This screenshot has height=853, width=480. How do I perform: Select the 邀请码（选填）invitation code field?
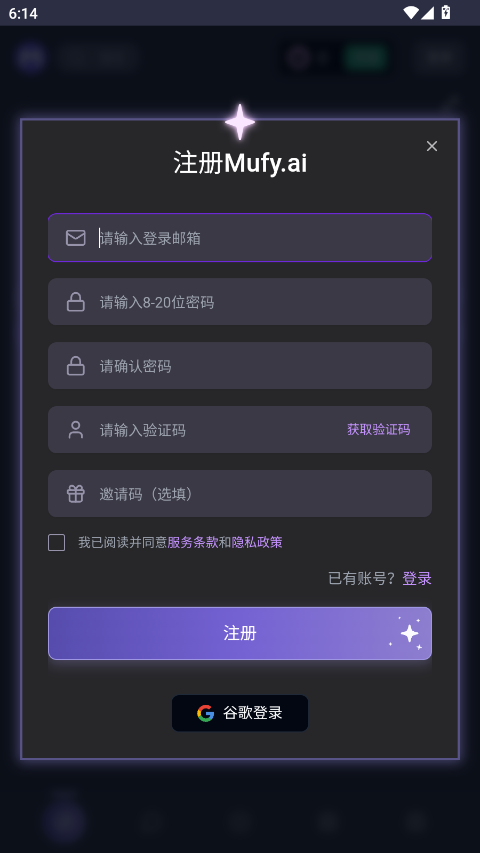[240, 493]
